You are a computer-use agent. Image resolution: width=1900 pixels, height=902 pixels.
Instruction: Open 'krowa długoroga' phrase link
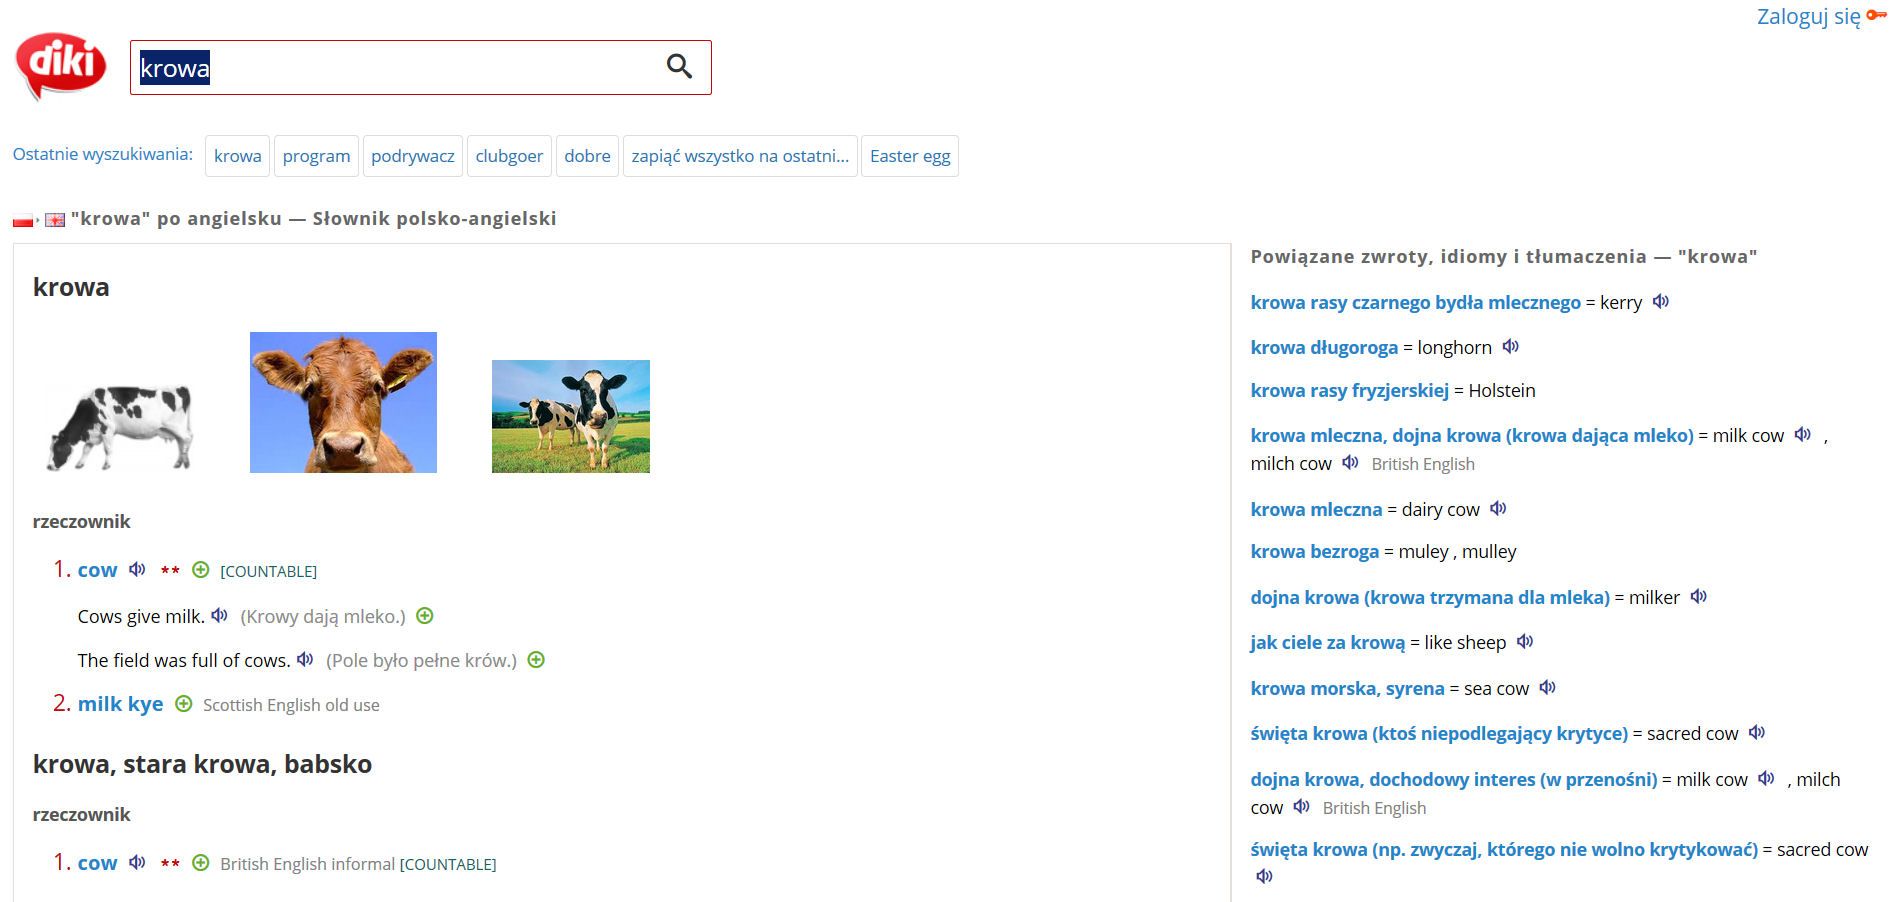1324,347
